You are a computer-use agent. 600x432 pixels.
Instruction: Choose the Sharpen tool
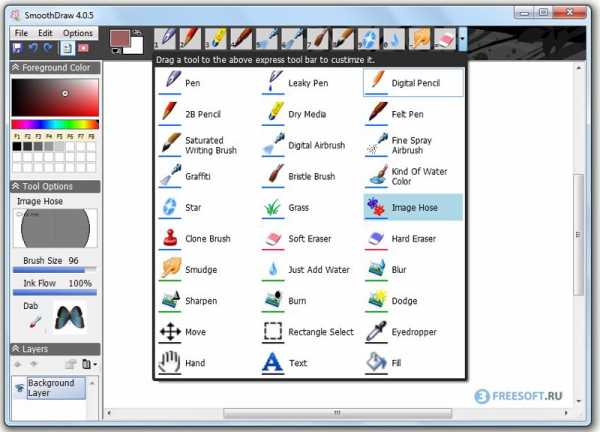pos(207,300)
